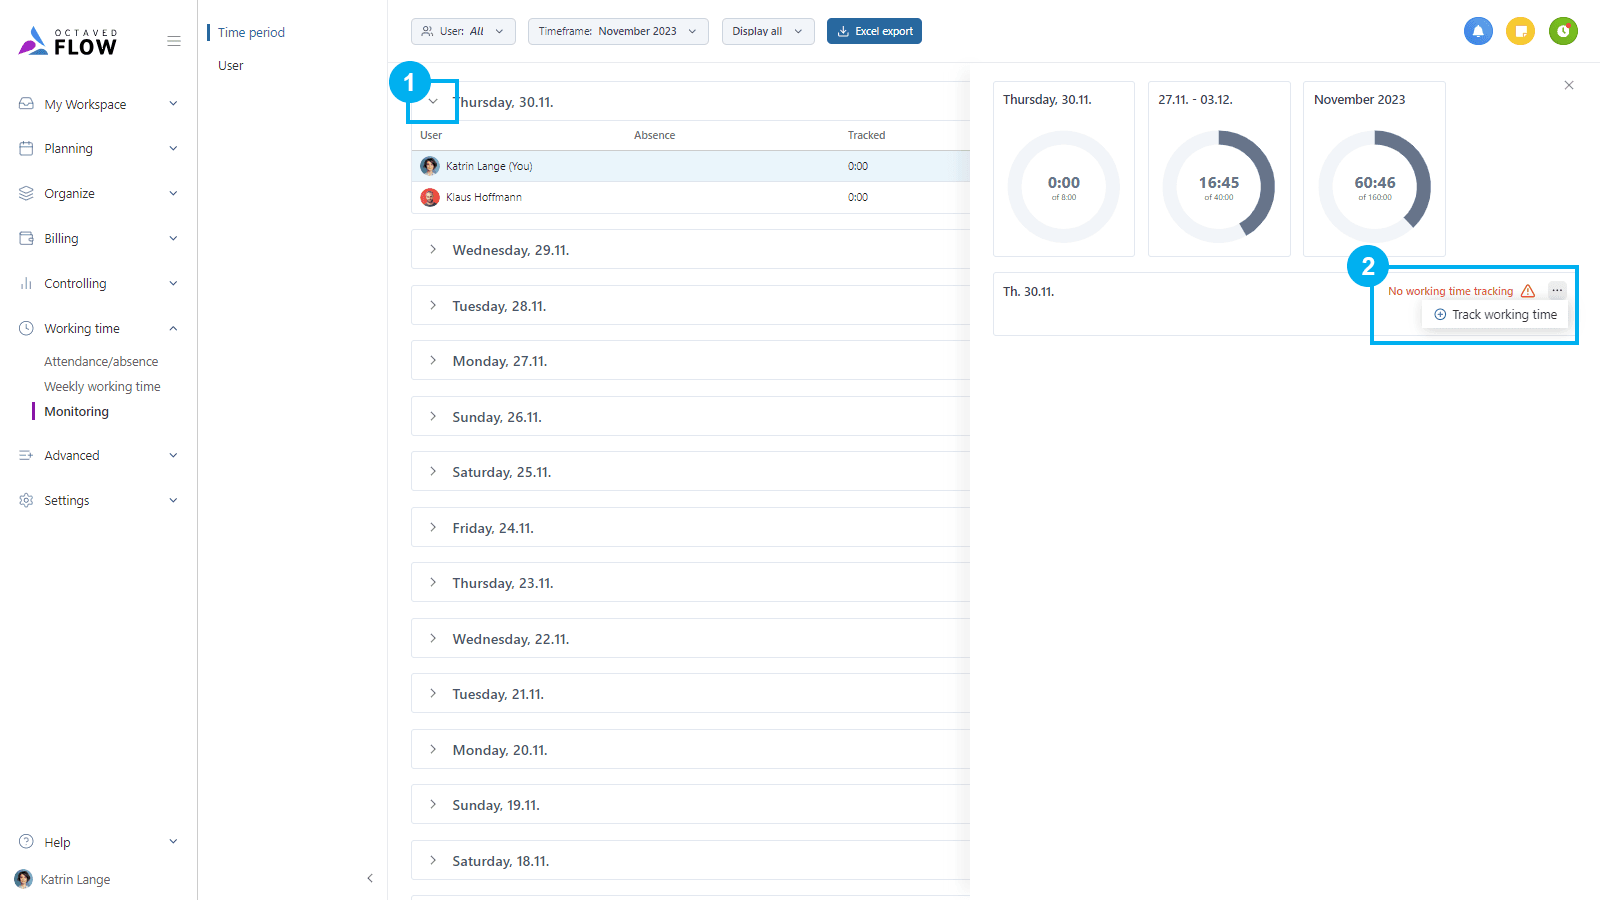Screen dimensions: 1600x900
Task: Click the warning triangle icon
Action: coord(1528,291)
